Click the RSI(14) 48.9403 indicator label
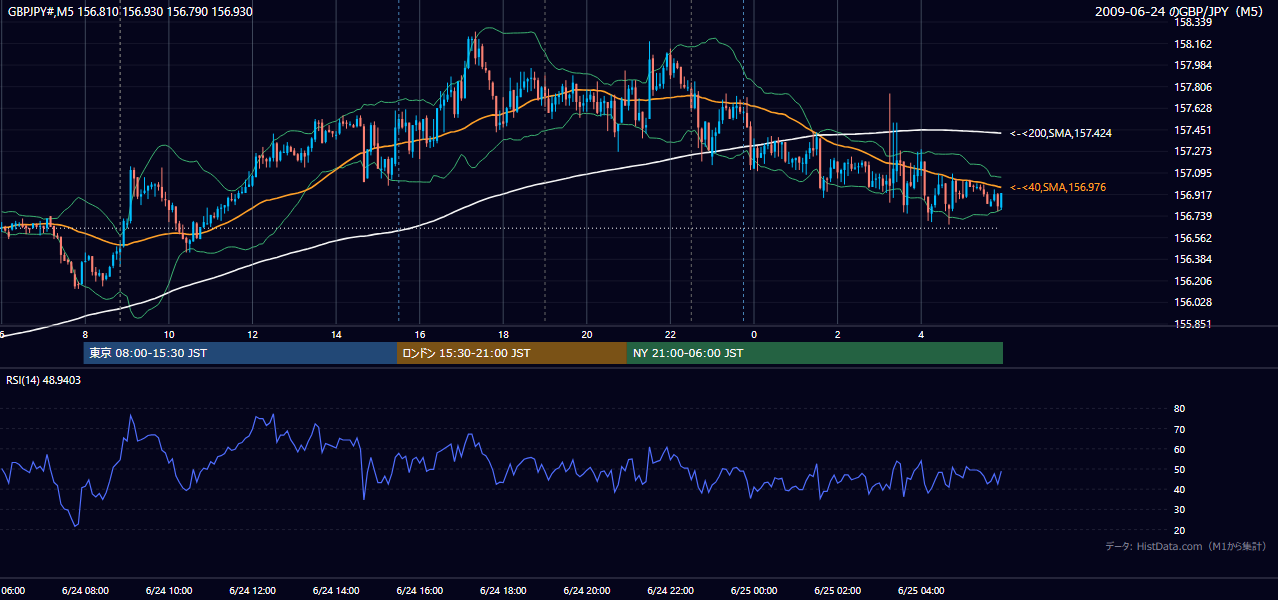 [44, 380]
